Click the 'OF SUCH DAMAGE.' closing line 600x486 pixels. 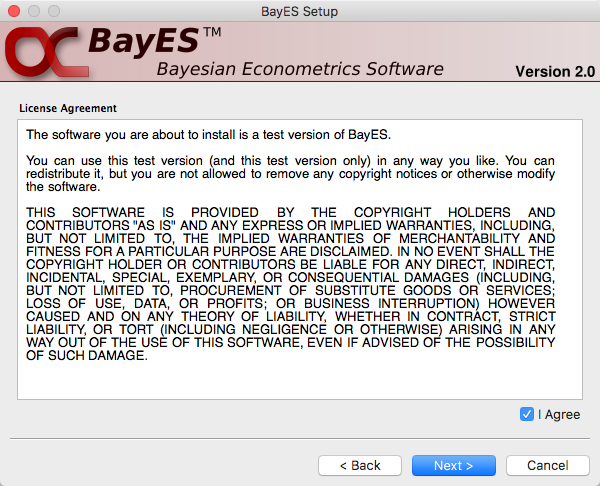click(87, 356)
